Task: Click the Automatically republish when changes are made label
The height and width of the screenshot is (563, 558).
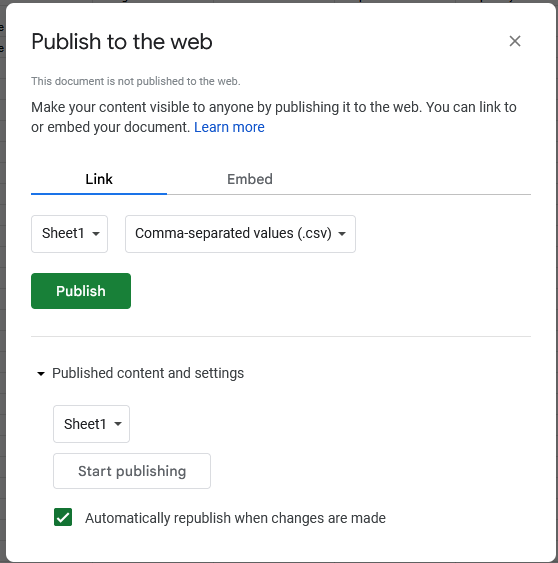Action: [x=235, y=518]
